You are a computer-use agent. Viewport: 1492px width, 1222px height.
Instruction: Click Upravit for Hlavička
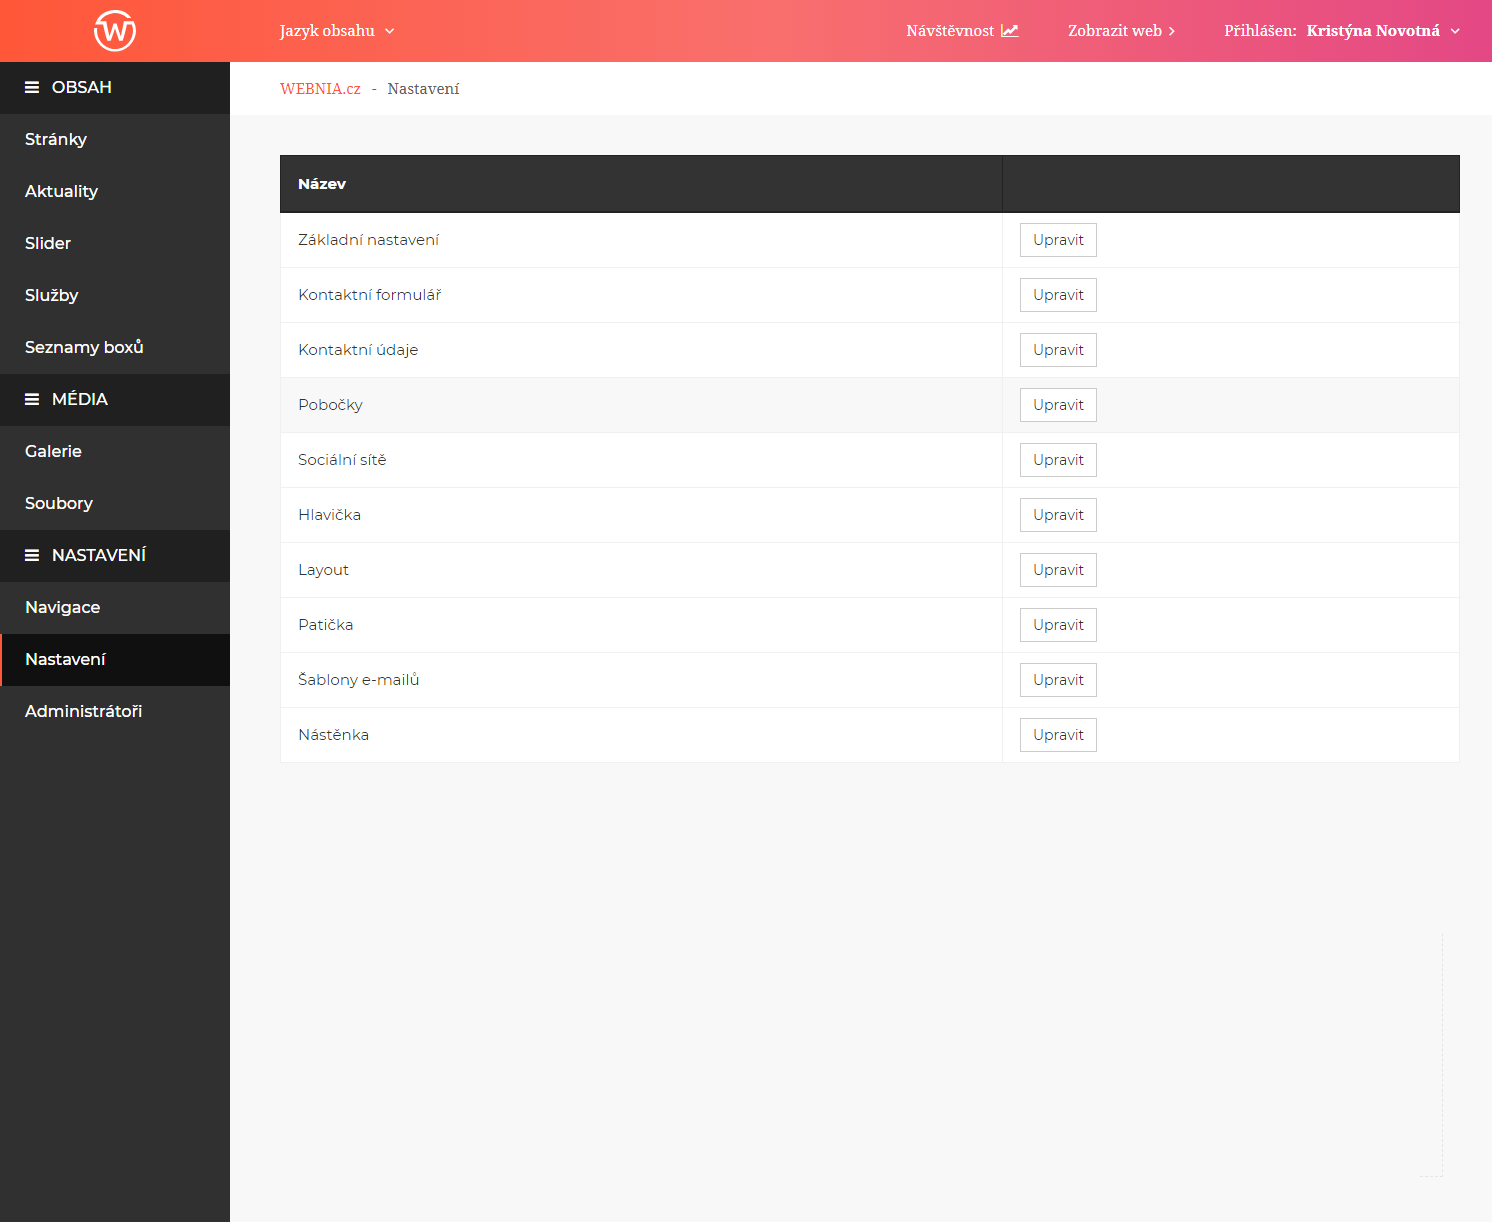pos(1058,515)
